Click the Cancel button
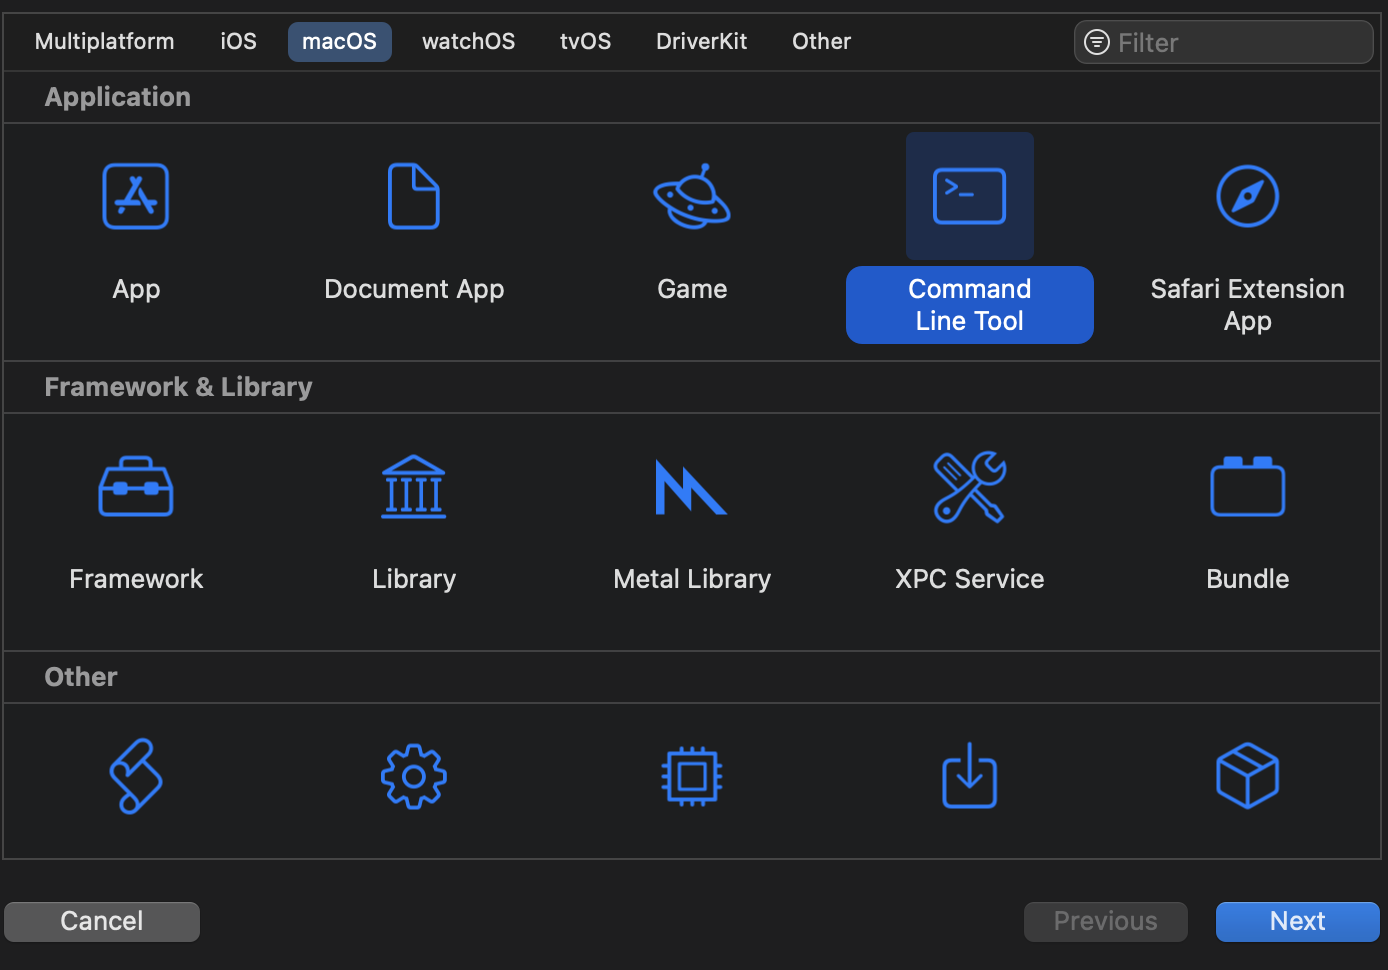Image resolution: width=1388 pixels, height=970 pixels. coord(102,921)
